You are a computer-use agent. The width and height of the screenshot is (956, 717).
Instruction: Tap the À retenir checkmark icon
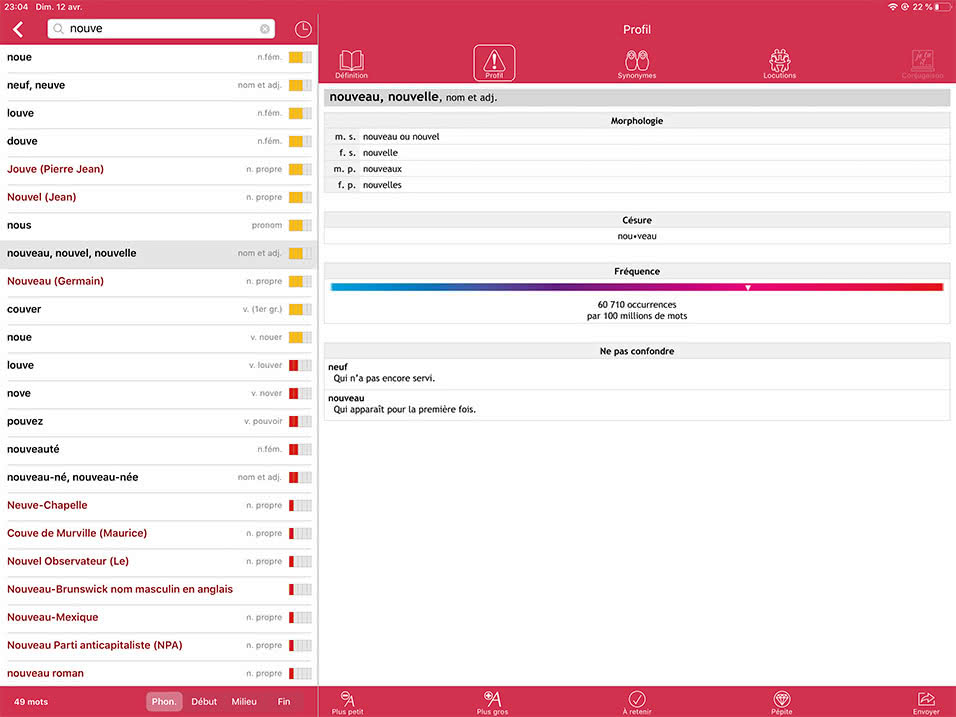pyautogui.click(x=637, y=702)
